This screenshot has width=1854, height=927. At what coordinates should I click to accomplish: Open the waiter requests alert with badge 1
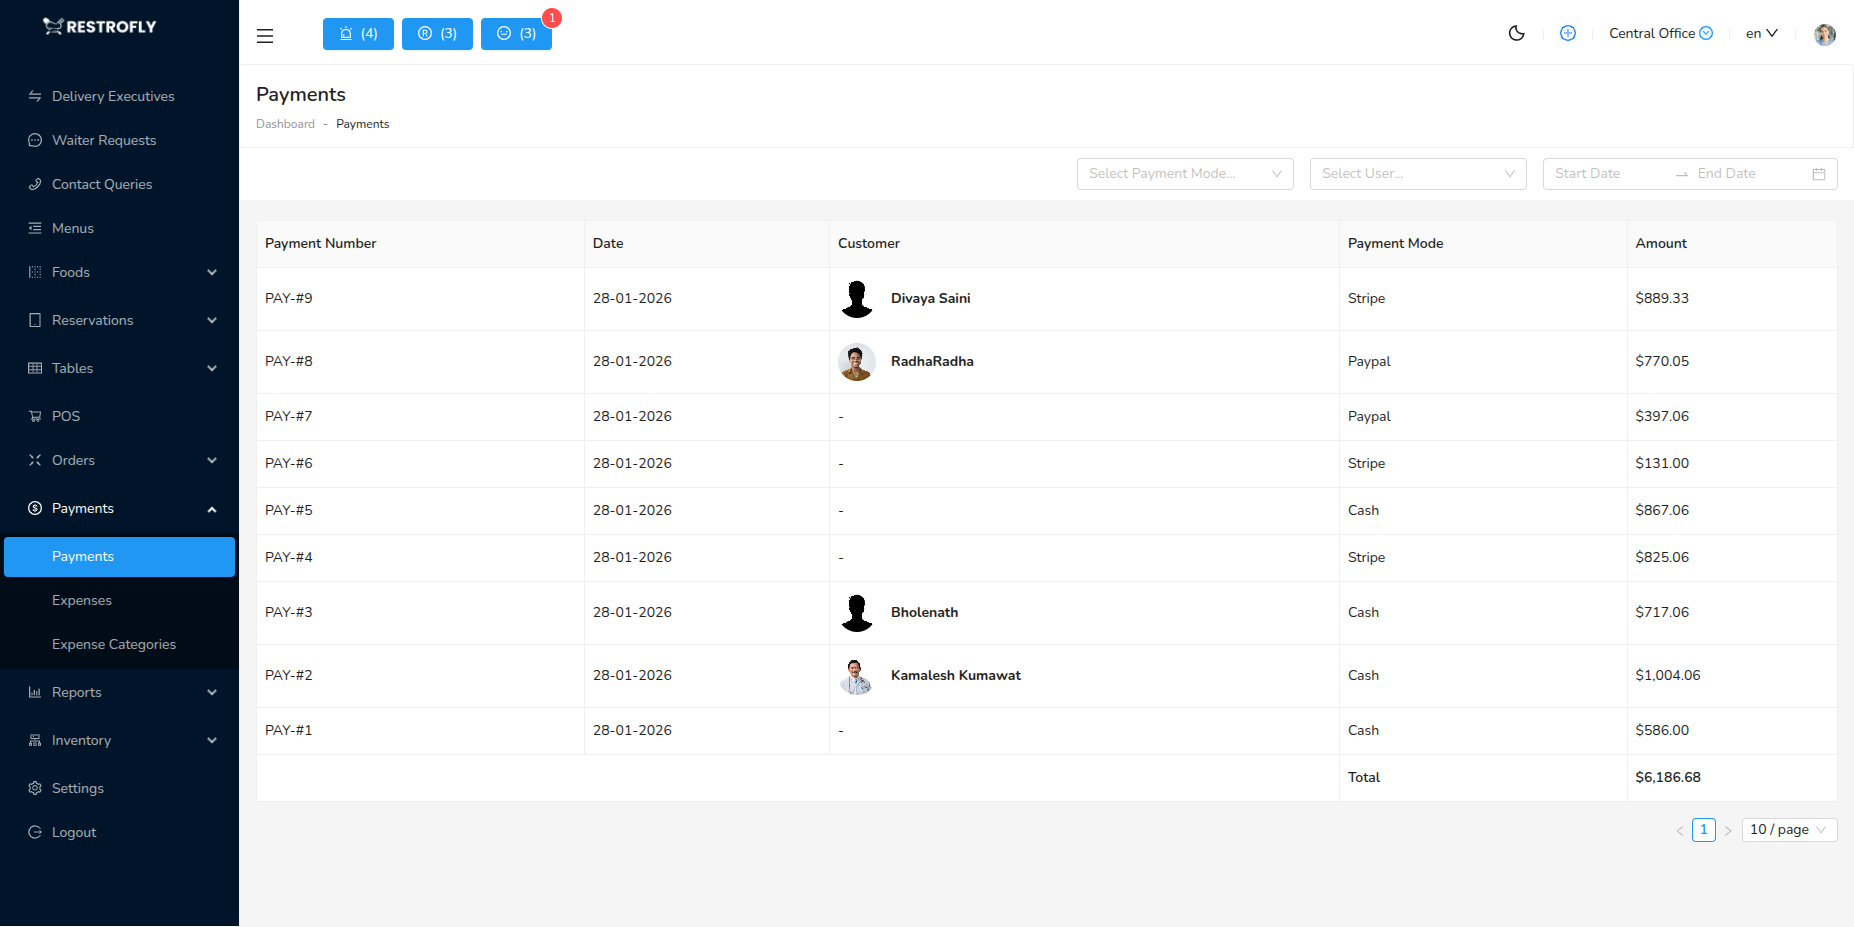pyautogui.click(x=516, y=33)
